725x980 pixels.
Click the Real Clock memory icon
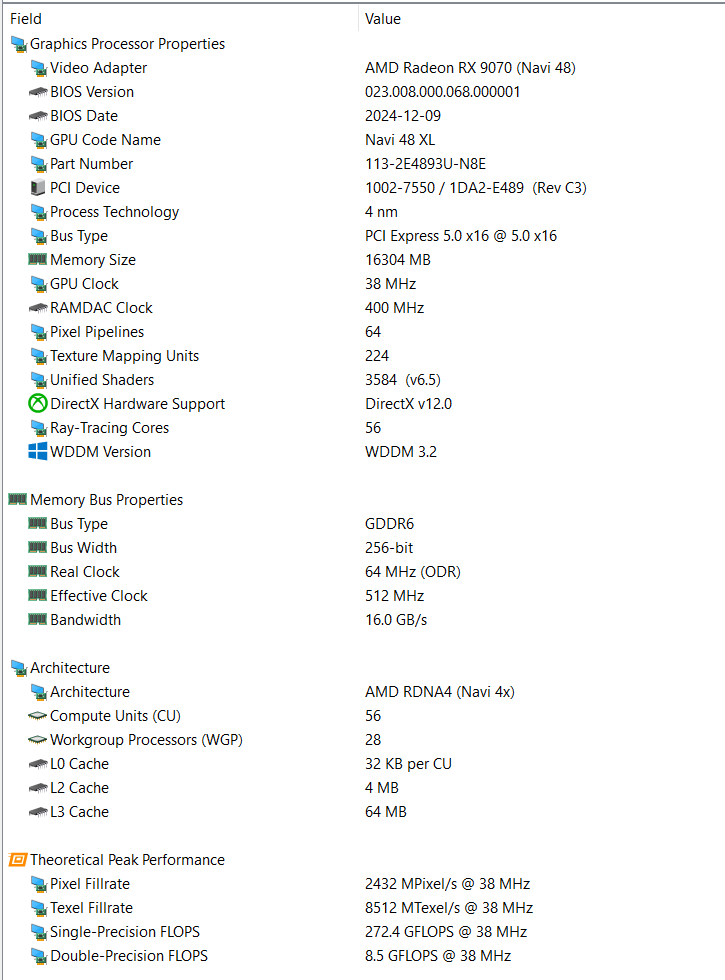point(38,571)
